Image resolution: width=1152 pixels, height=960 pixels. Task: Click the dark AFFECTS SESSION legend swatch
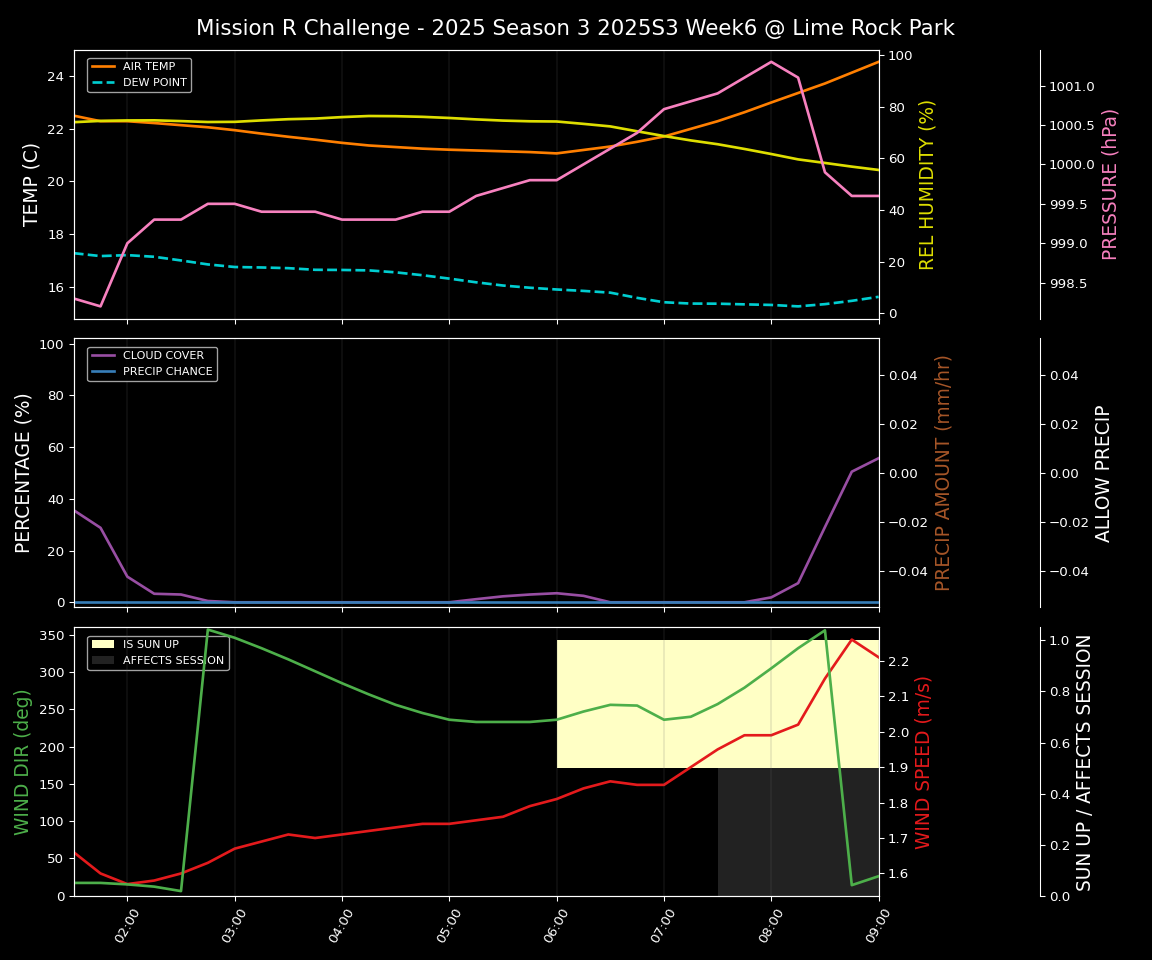tap(104, 660)
